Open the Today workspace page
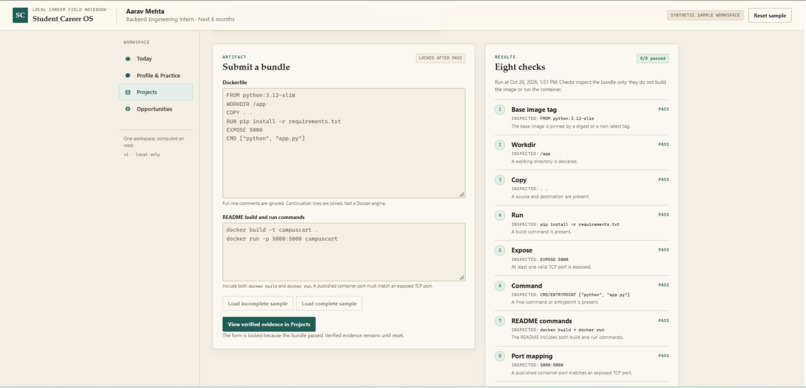The image size is (806, 388). [x=156, y=59]
